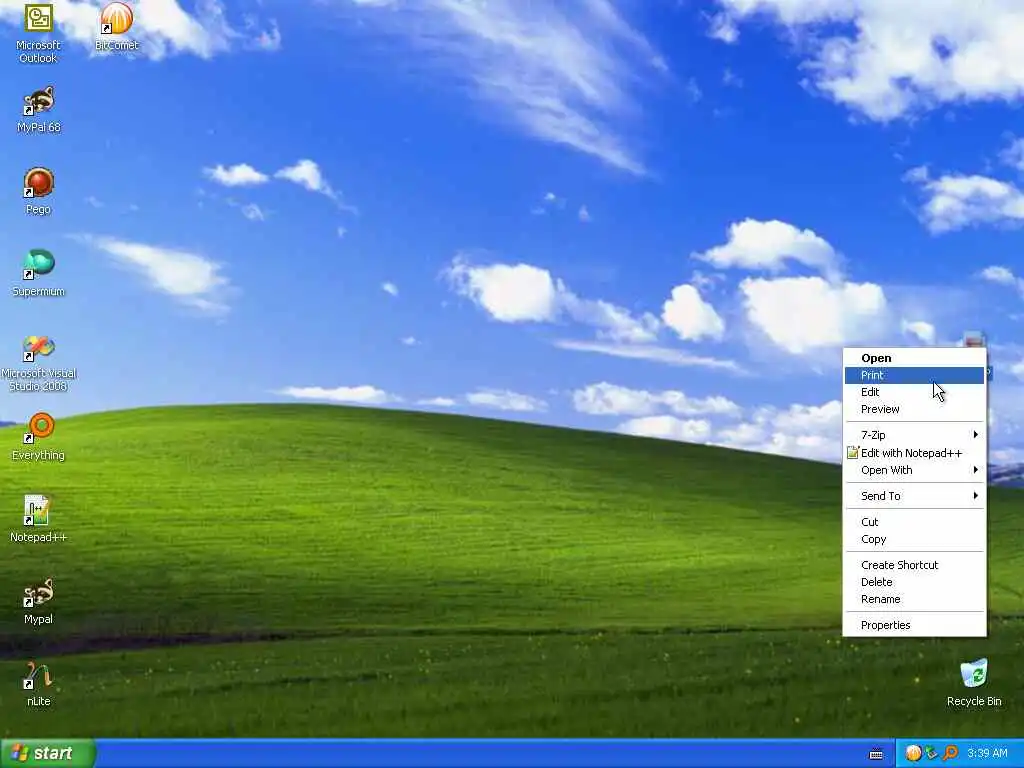
Task: Open the Start menu
Action: coord(48,753)
